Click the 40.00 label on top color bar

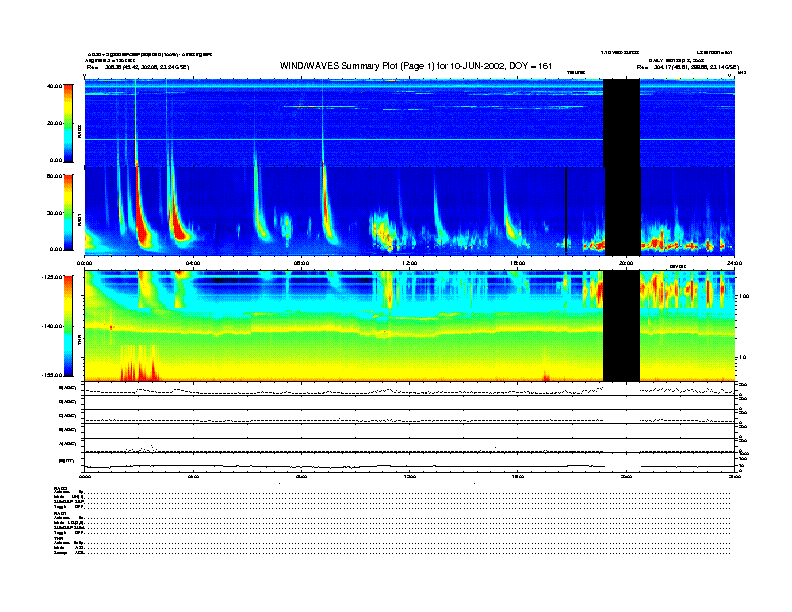coord(54,86)
